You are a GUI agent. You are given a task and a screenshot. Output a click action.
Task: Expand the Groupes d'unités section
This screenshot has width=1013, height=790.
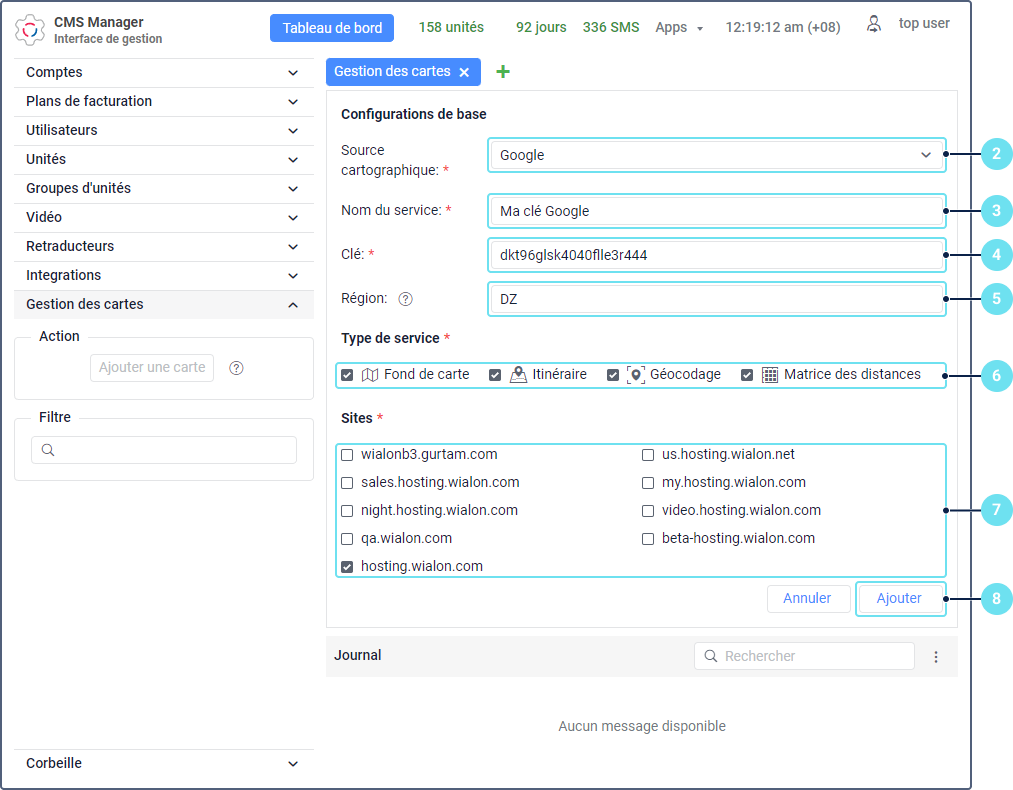pos(163,189)
